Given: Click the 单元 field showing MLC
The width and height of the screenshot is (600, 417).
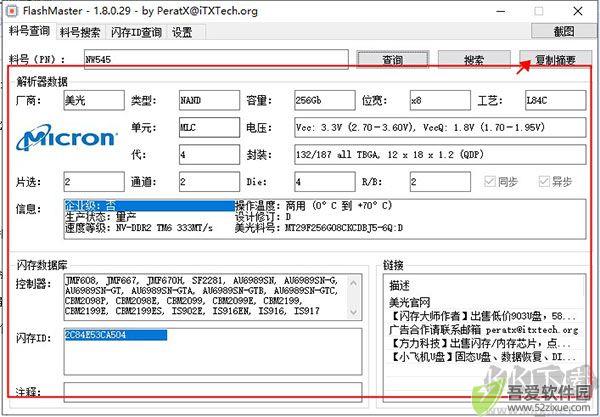Looking at the screenshot, I should tap(209, 127).
